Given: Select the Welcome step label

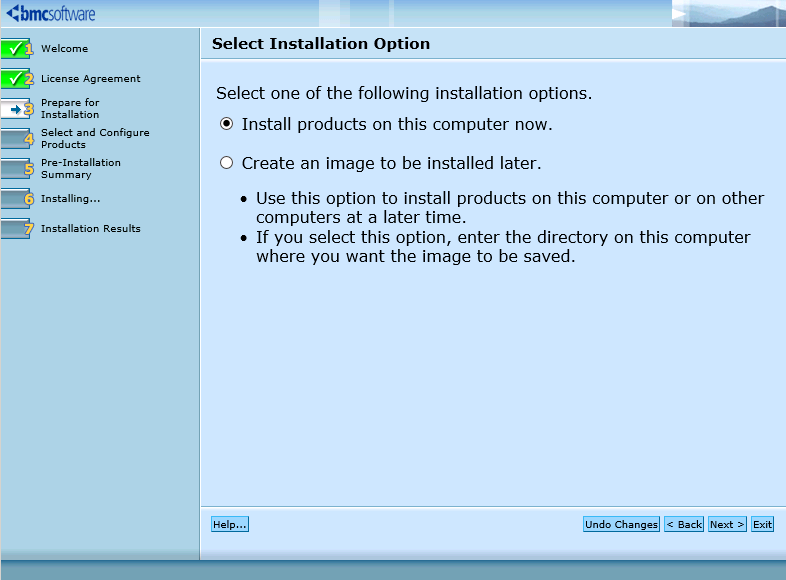Looking at the screenshot, I should (65, 49).
